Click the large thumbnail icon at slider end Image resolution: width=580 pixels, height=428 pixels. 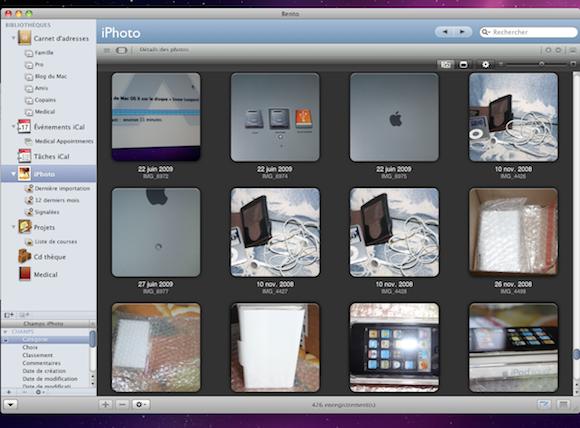pos(573,64)
